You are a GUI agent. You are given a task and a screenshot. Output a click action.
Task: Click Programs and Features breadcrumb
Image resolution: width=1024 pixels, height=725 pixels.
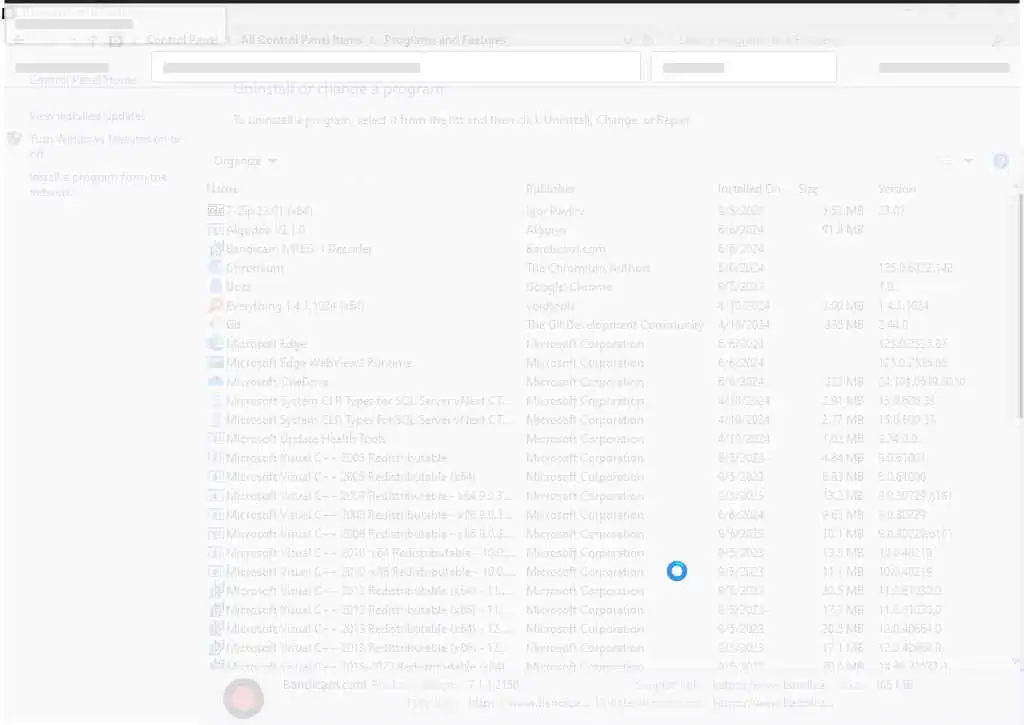[x=445, y=40]
